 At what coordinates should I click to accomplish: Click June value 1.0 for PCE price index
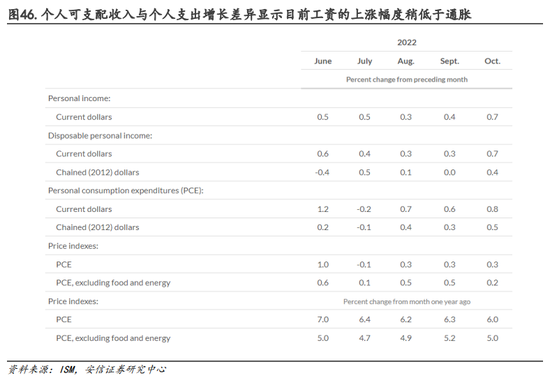tap(323, 265)
